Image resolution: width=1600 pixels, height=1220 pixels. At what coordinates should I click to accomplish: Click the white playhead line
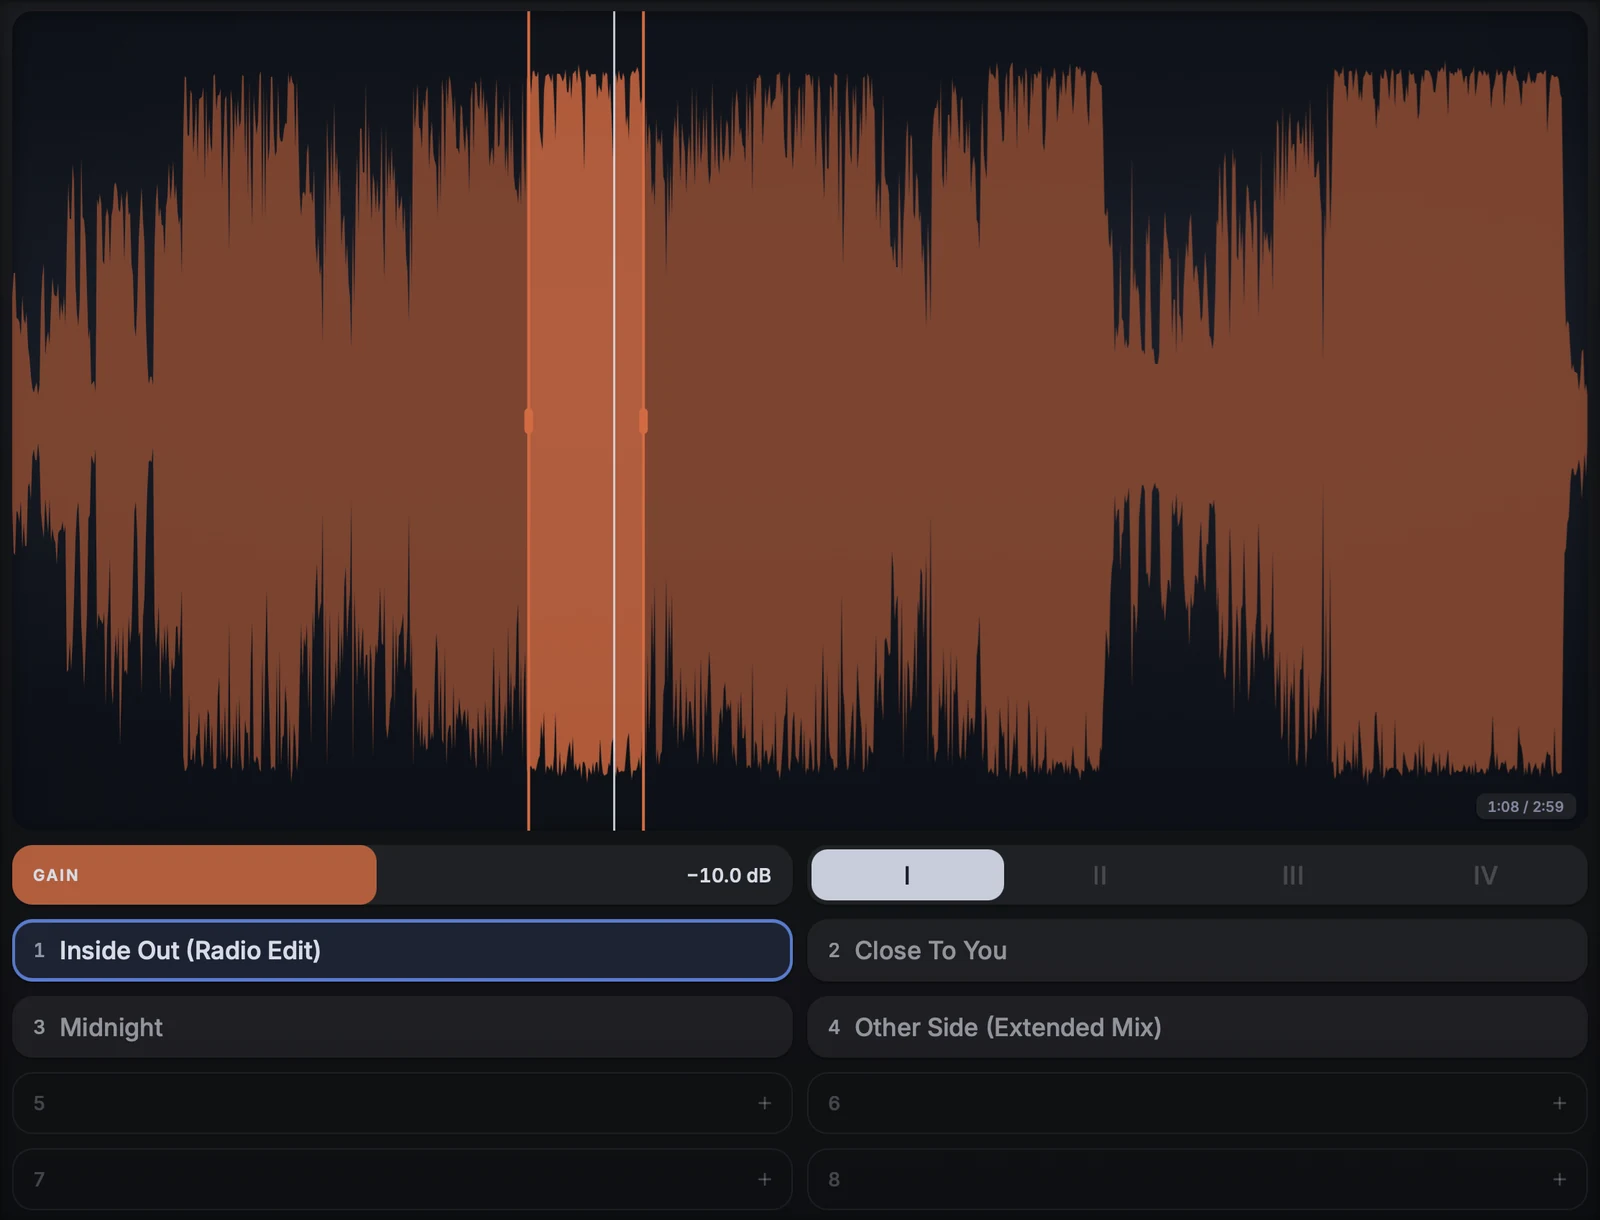pos(614,421)
